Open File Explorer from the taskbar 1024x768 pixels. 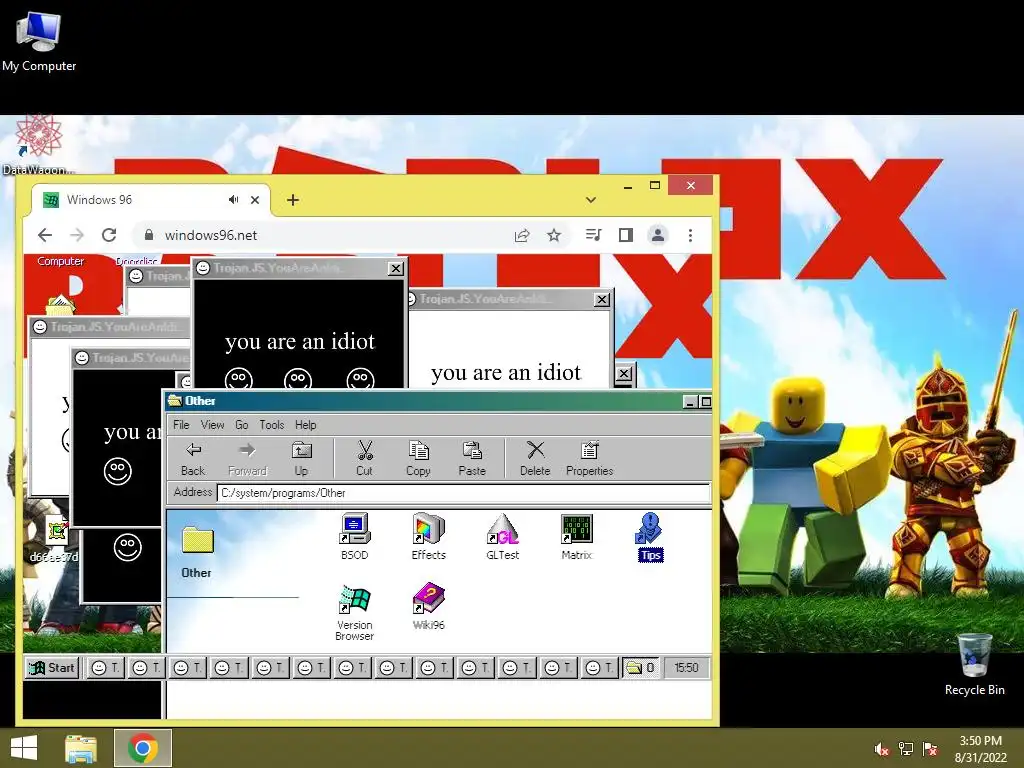click(81, 748)
